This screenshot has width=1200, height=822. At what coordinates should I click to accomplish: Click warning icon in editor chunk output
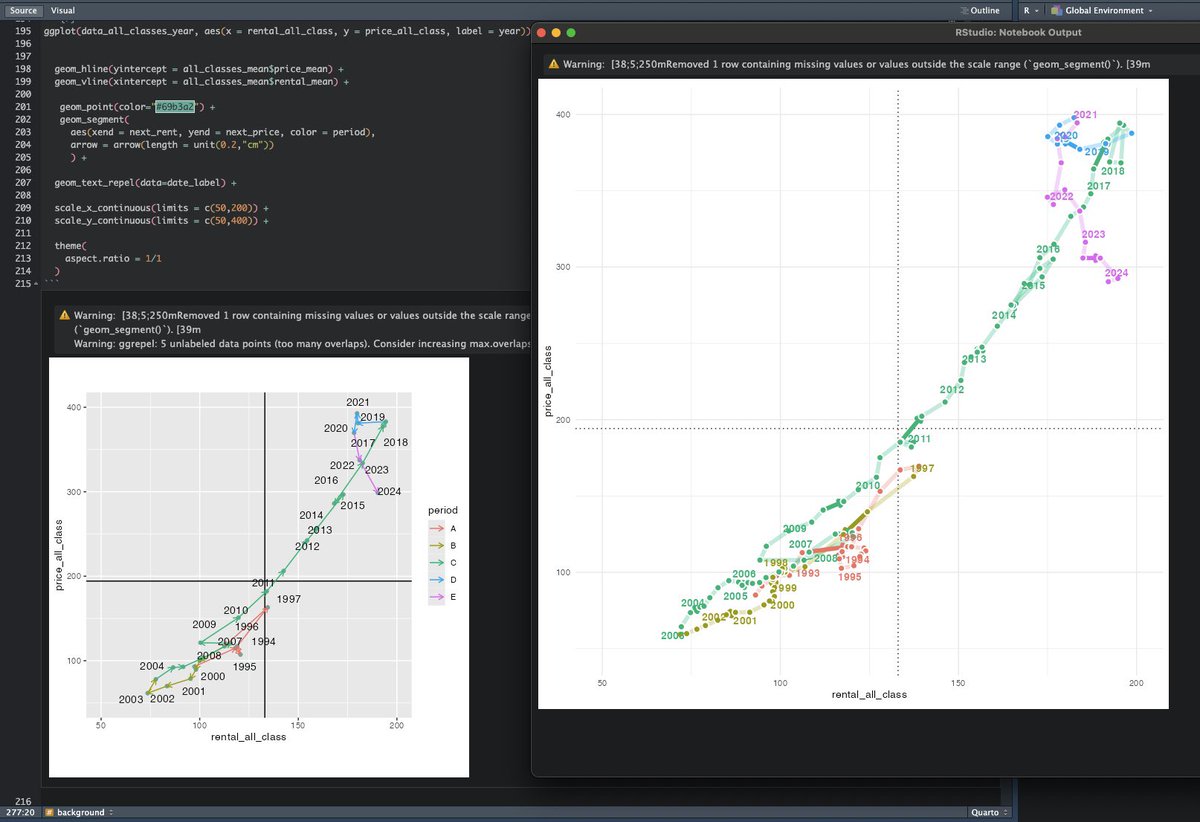point(65,315)
